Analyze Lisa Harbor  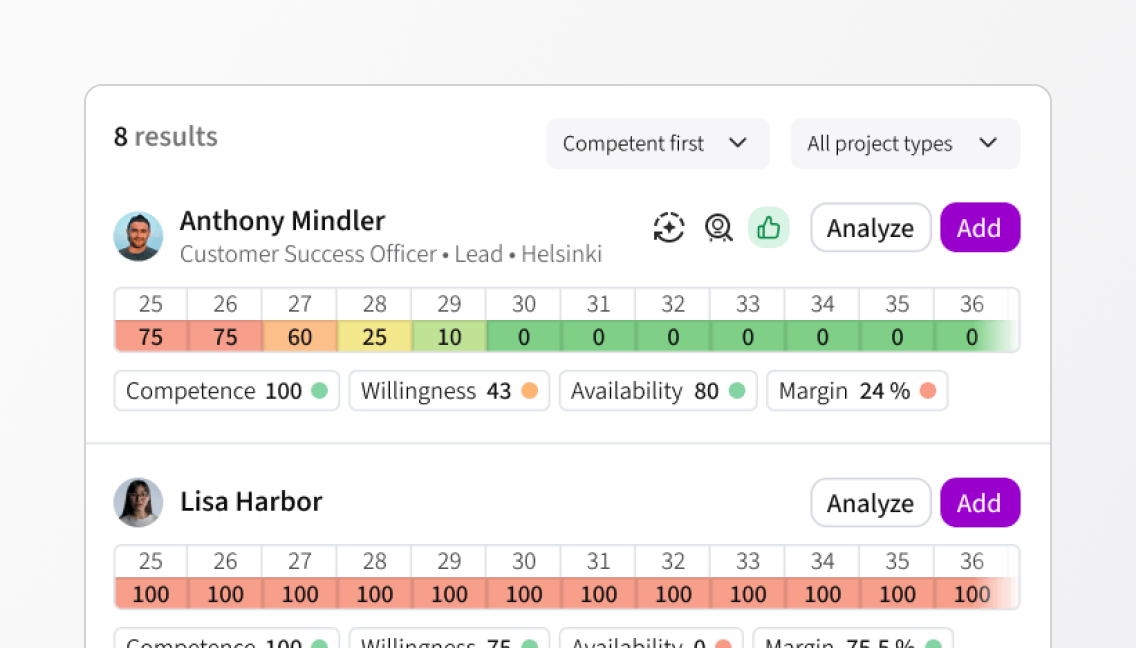(870, 502)
